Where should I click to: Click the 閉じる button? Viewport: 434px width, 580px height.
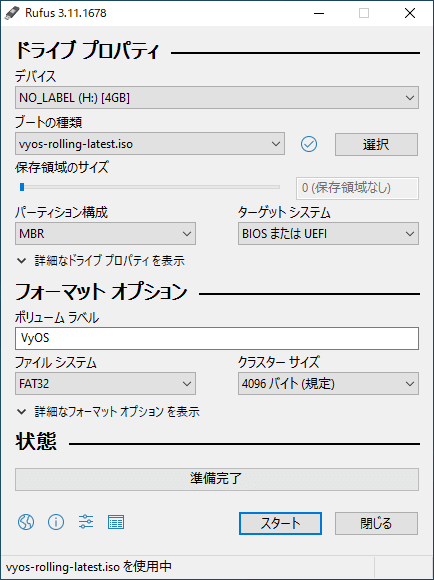coord(376,523)
